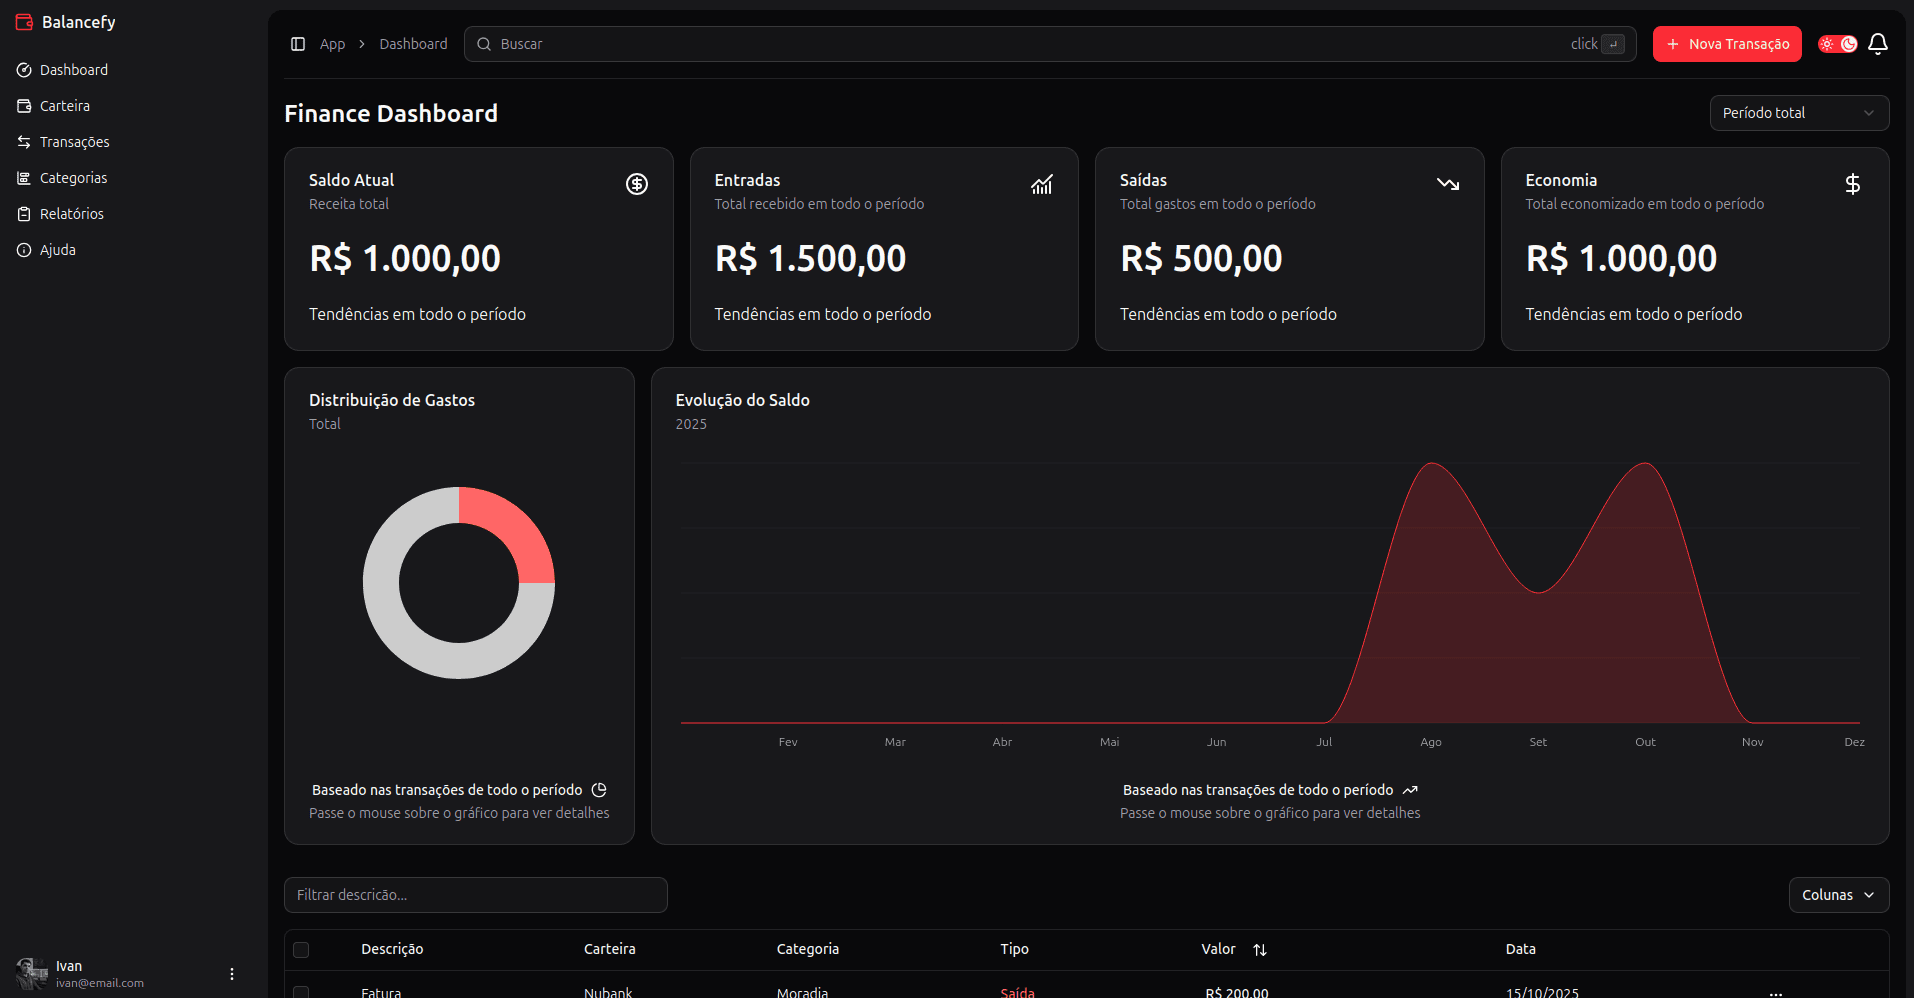Screen dimensions: 1914x998
Task: Check the select-all checkbox in table header
Action: 301,950
